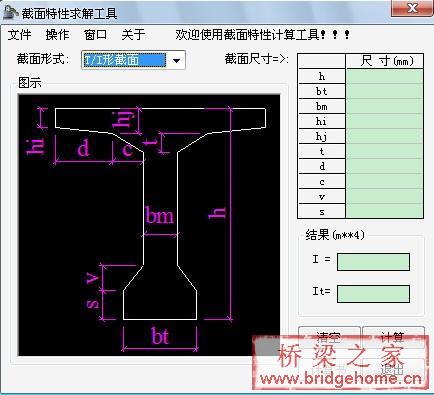The height and width of the screenshot is (395, 434).
Task: Click the hj dimension input cell
Action: 385,136
